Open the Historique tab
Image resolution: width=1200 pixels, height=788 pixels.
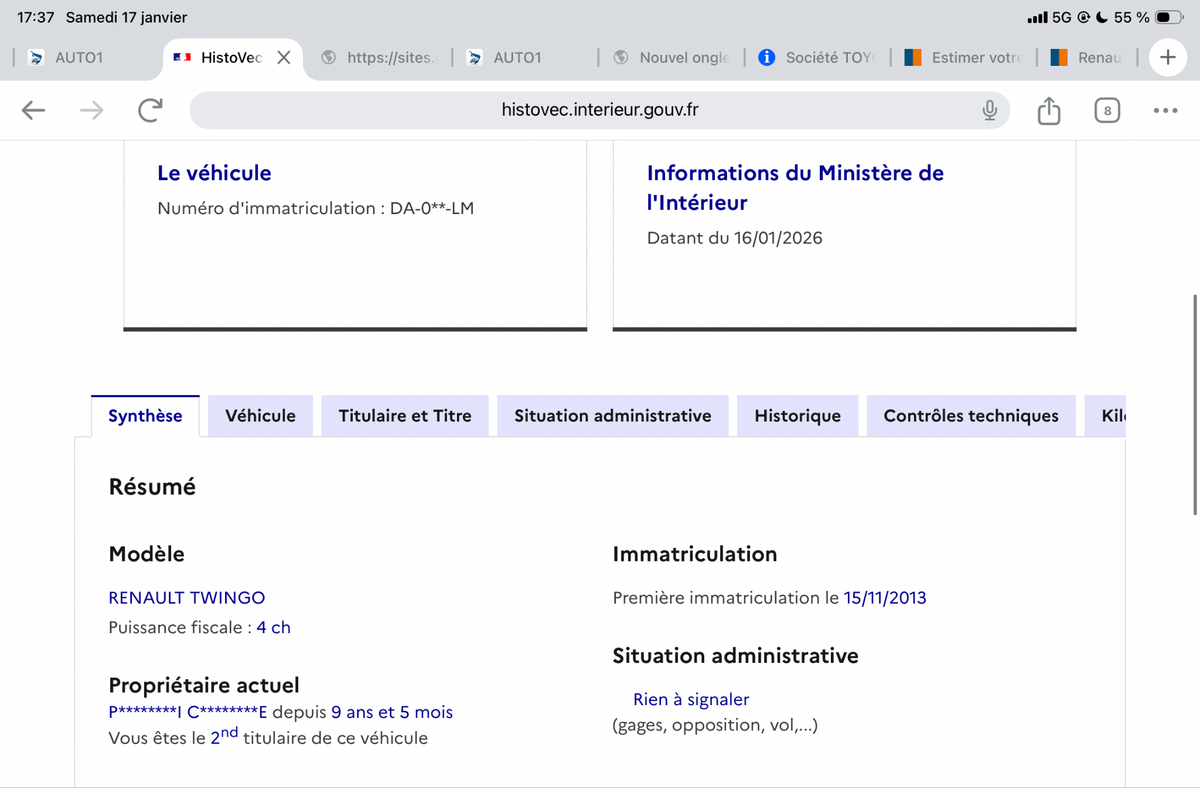click(797, 416)
